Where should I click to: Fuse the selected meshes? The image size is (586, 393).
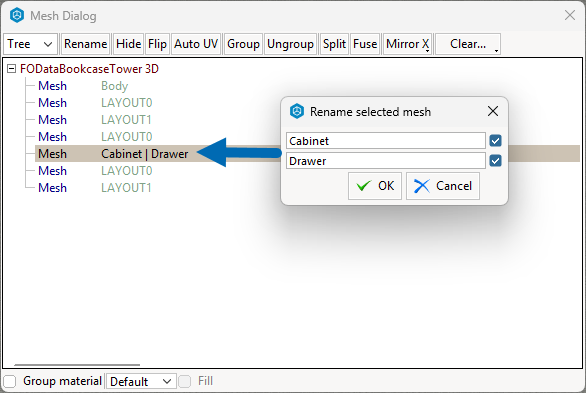click(365, 44)
